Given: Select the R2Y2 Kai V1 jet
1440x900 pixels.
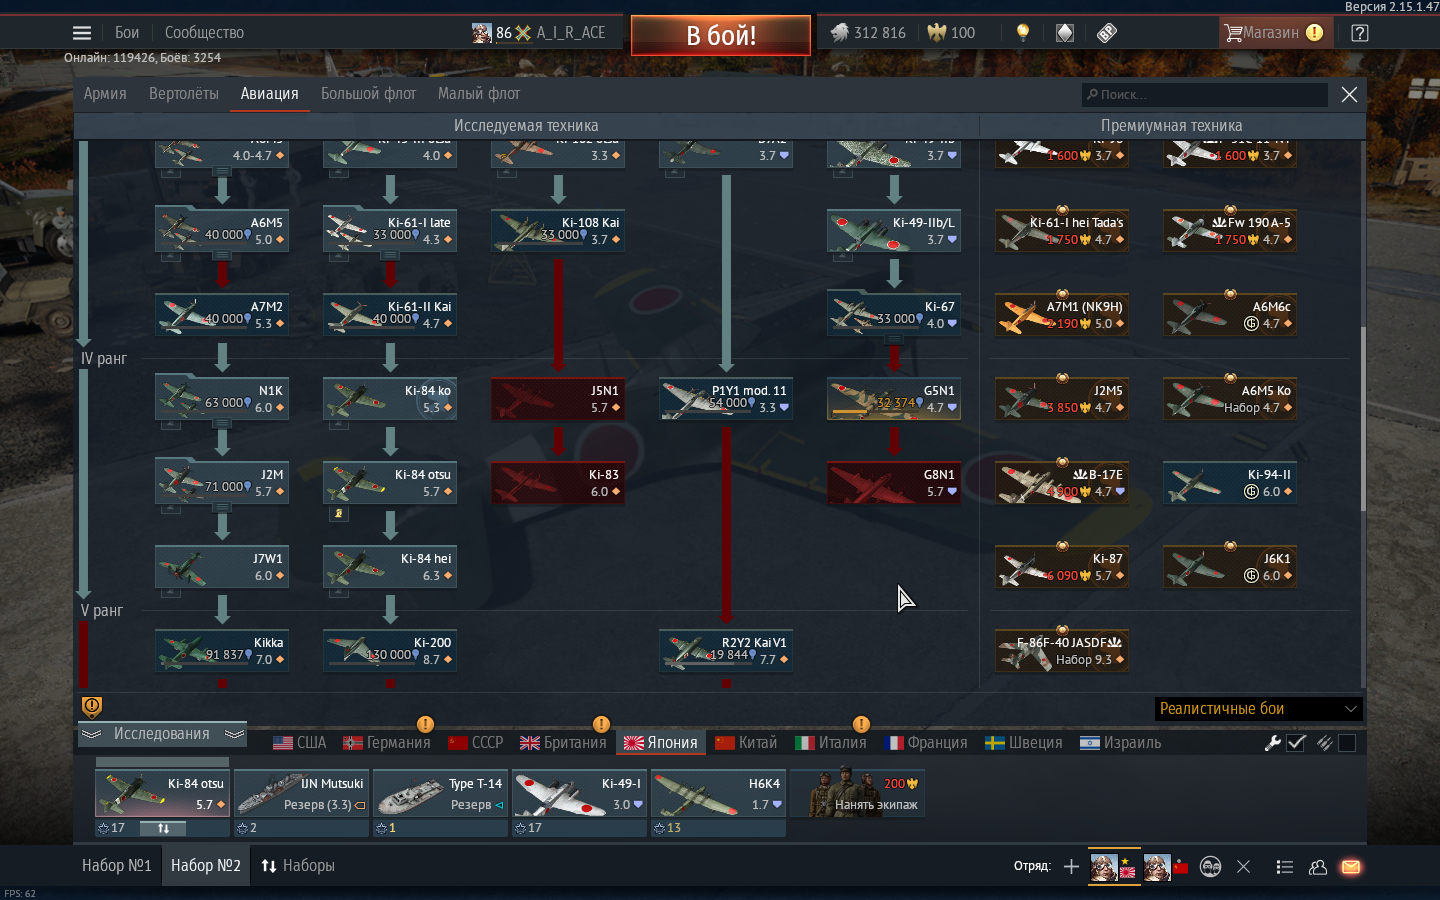Looking at the screenshot, I should coord(726,650).
